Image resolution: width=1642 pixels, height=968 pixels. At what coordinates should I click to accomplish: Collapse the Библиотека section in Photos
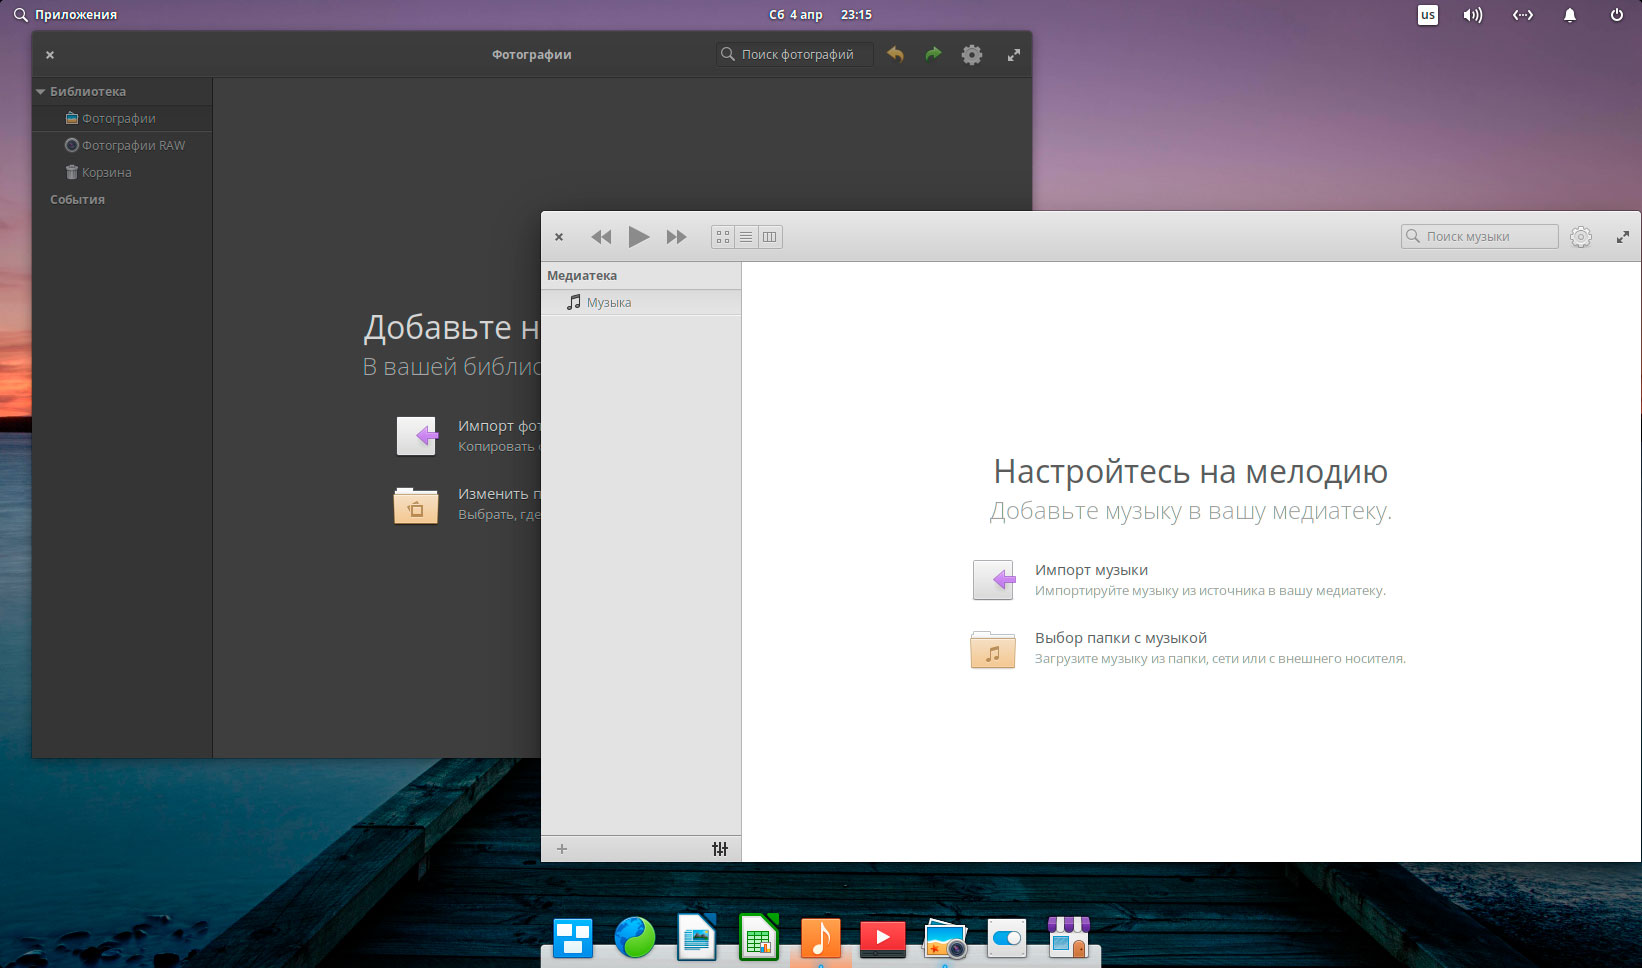tap(41, 92)
